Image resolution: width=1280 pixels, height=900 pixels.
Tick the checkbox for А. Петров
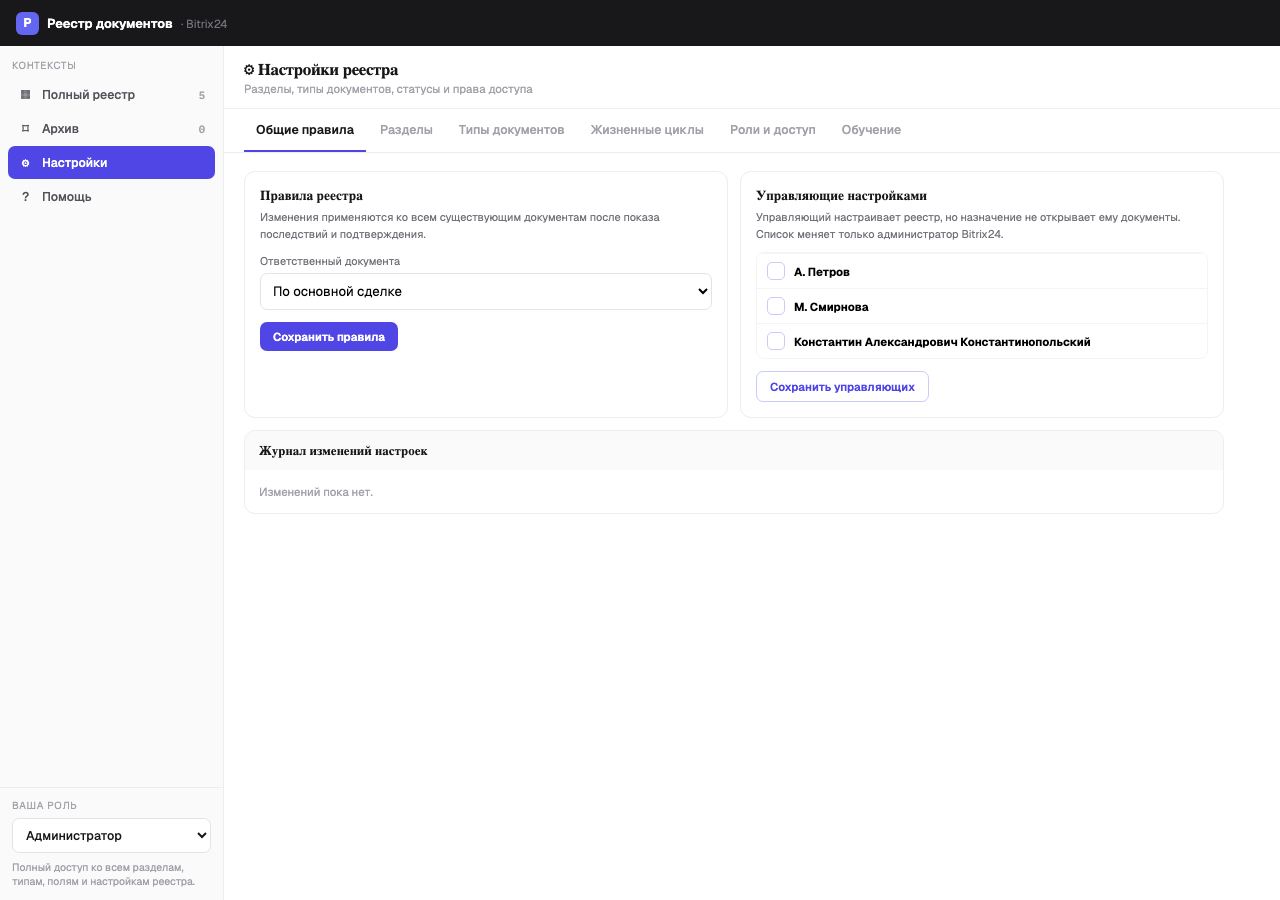pos(776,271)
